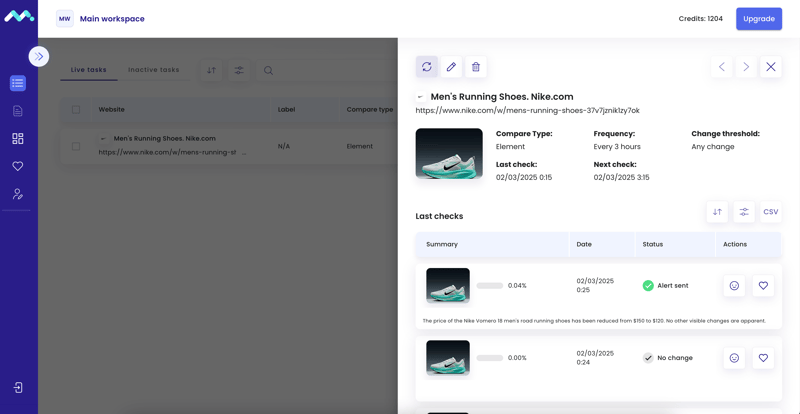The image size is (800, 414).
Task: Toggle the select-all checkbox in table header
Action: coord(76,109)
